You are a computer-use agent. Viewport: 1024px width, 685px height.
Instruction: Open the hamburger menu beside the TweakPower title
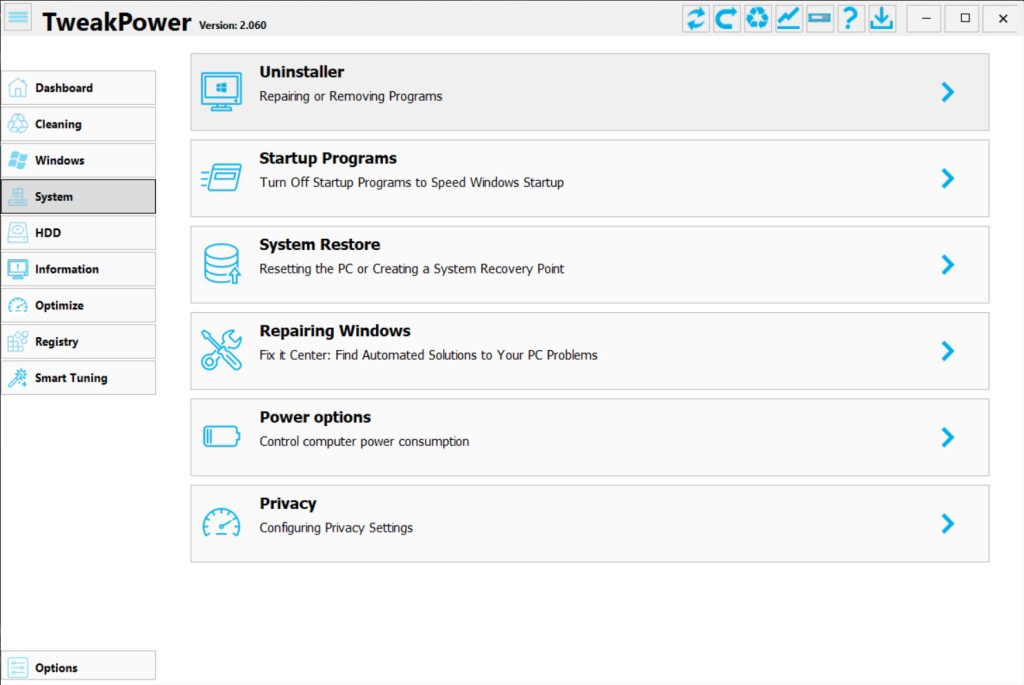(18, 18)
